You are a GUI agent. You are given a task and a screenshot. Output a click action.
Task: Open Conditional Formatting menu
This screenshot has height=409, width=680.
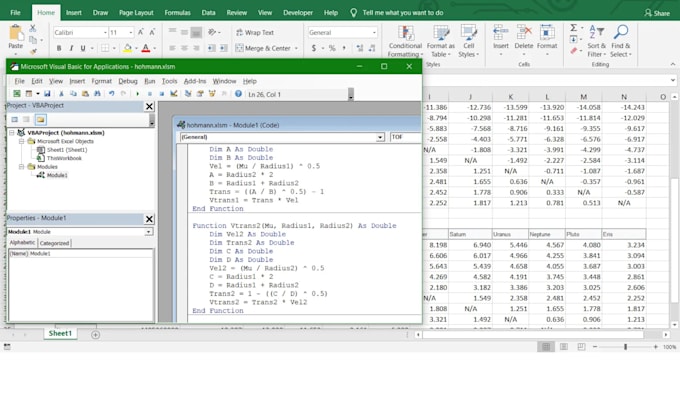[405, 41]
